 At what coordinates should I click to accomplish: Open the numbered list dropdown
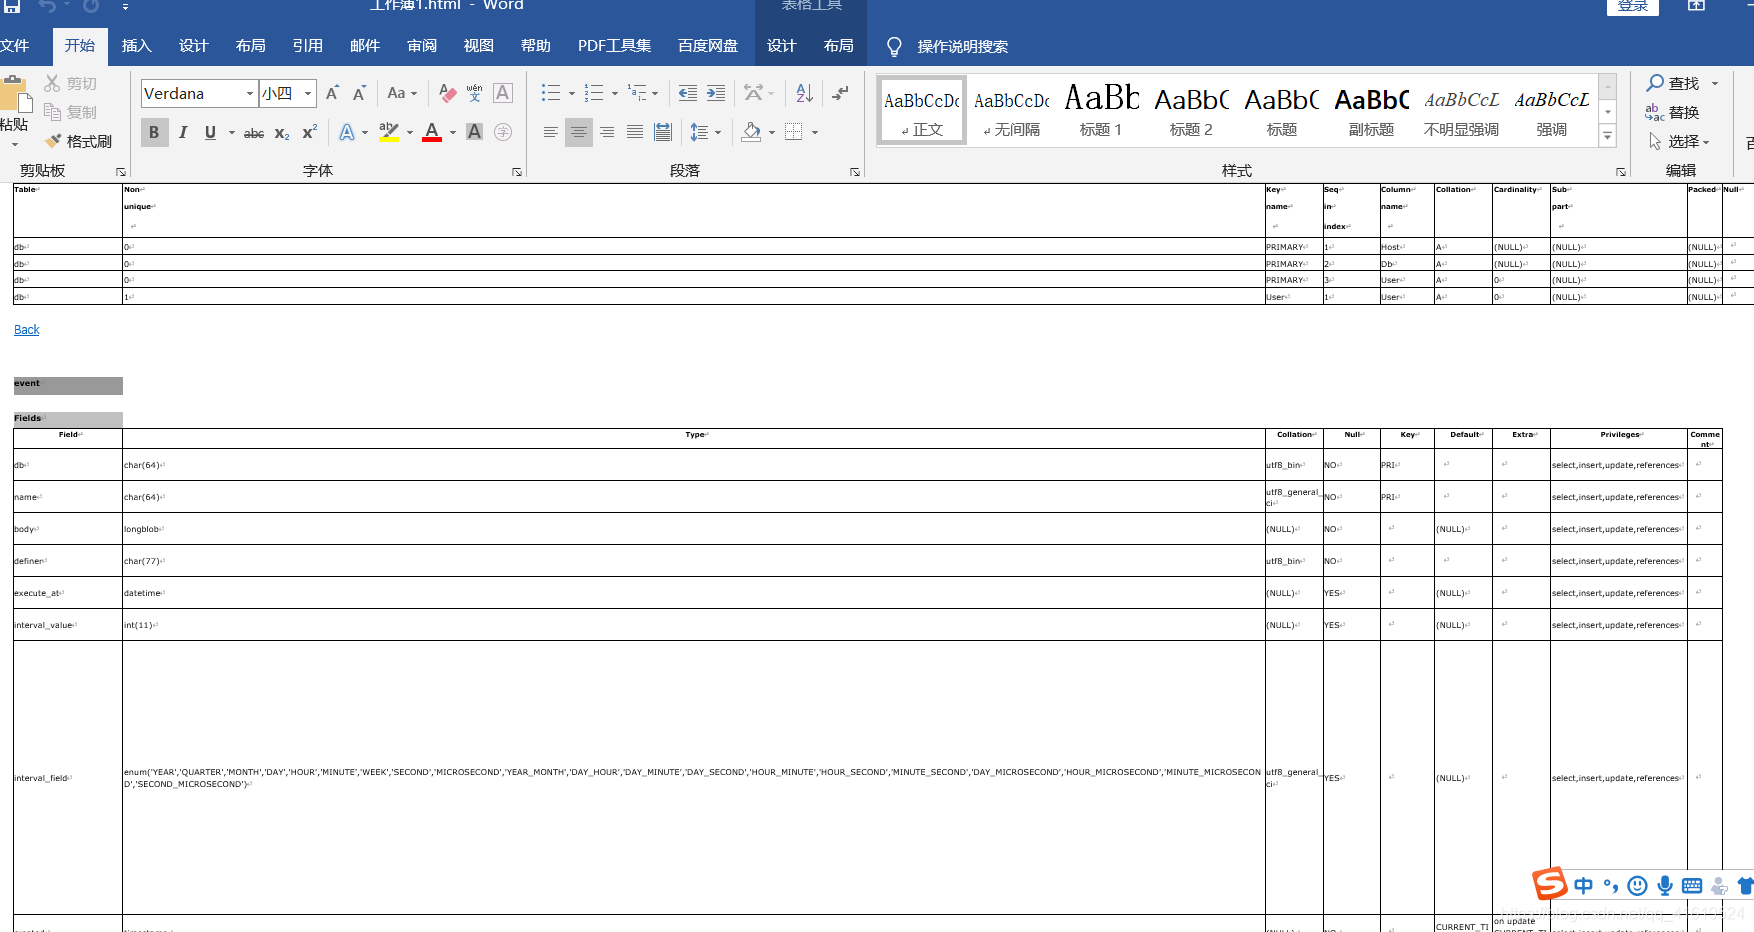[x=615, y=93]
